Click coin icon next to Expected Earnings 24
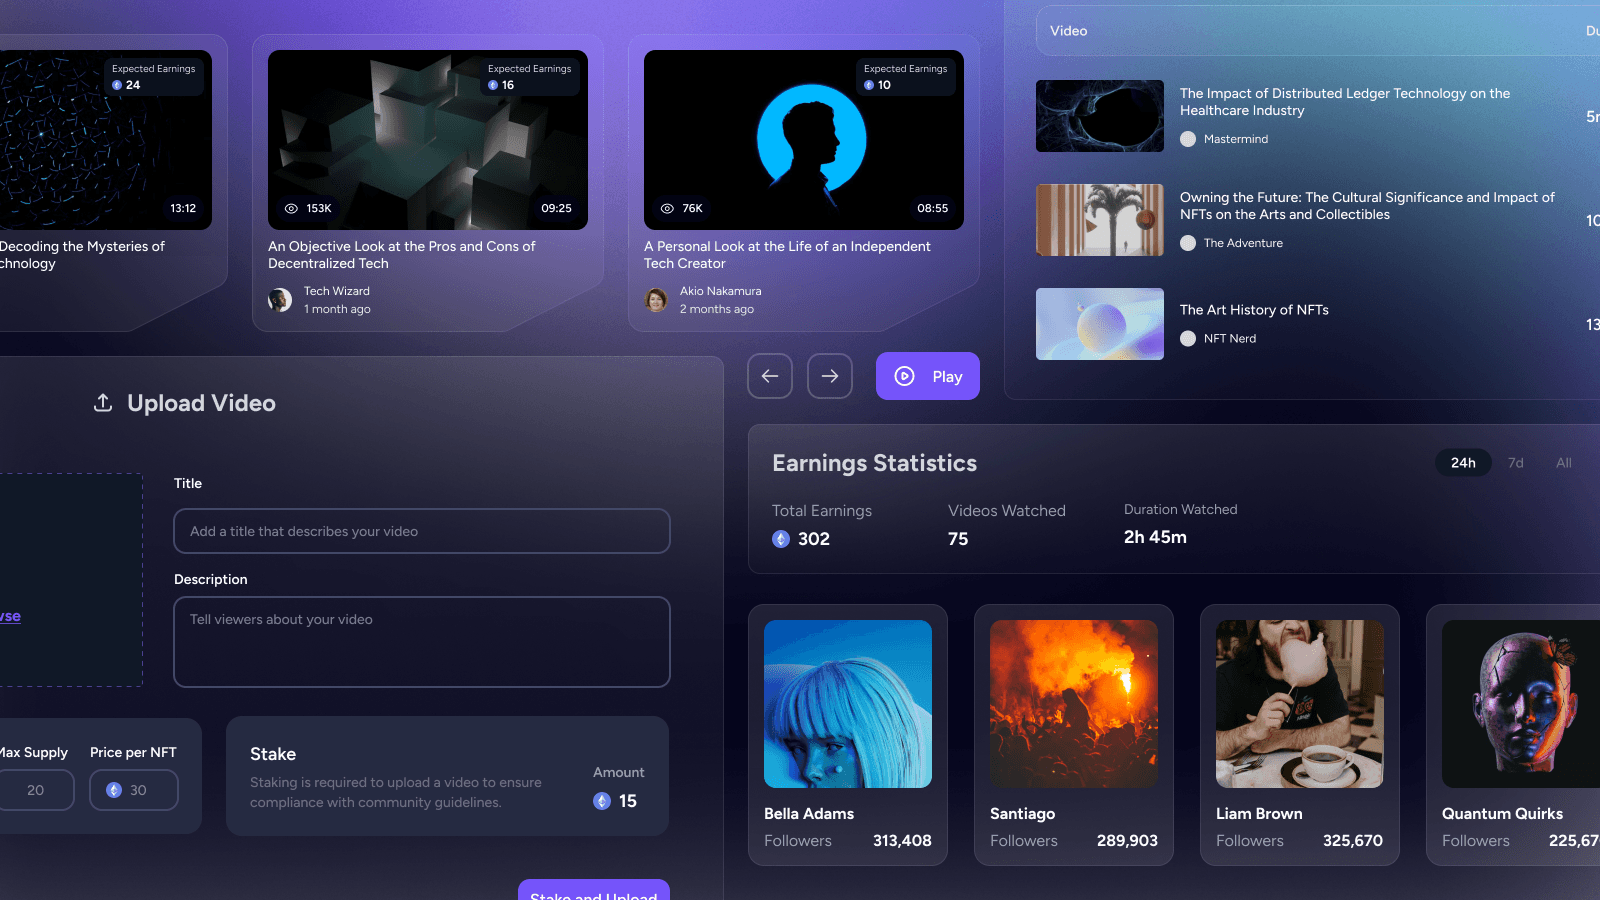Viewport: 1600px width, 900px height. tap(117, 85)
